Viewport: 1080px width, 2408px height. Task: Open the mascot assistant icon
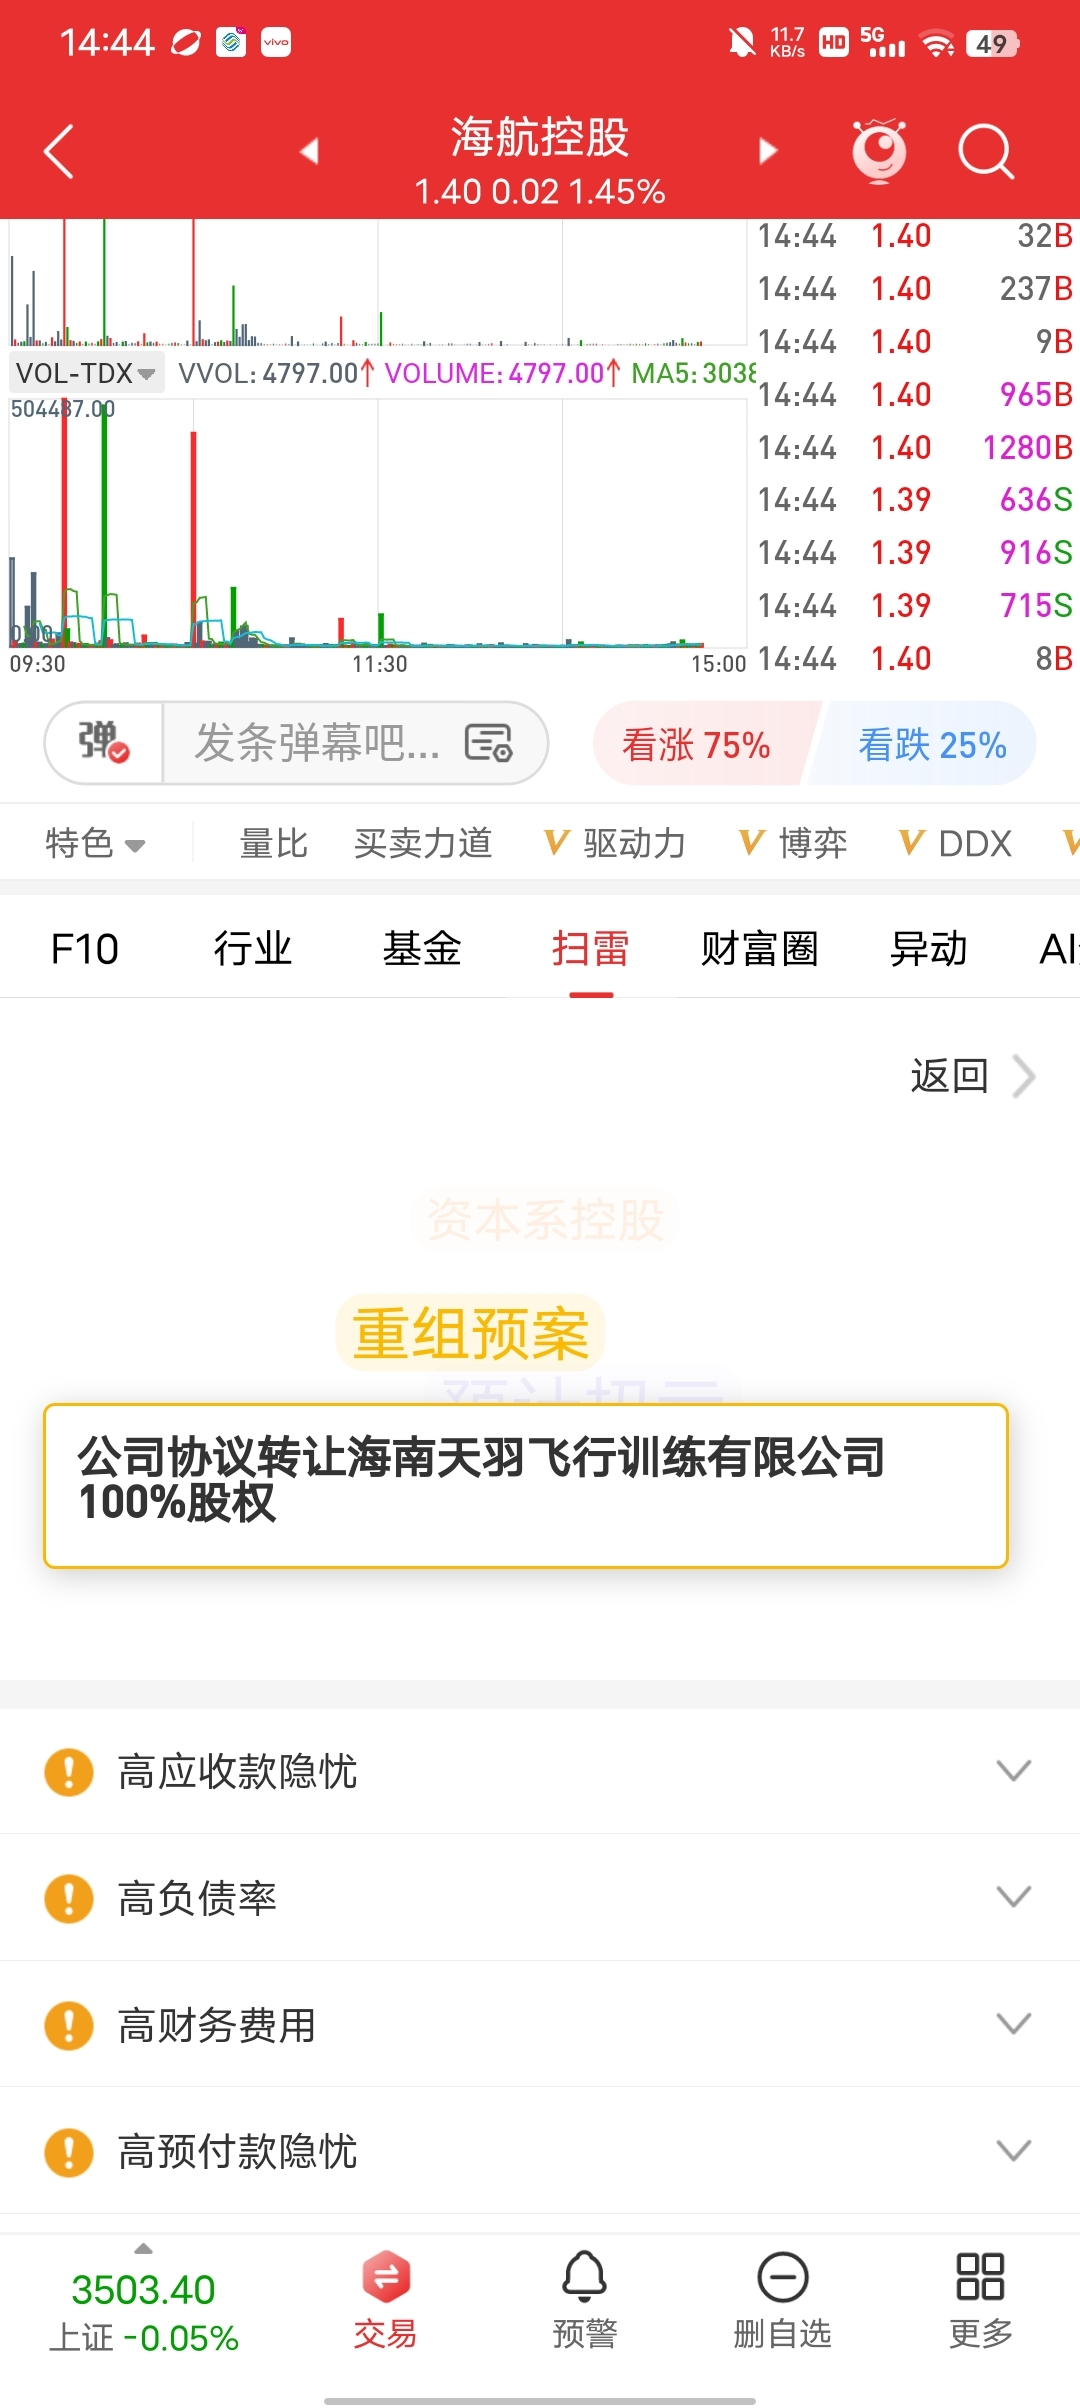879,151
